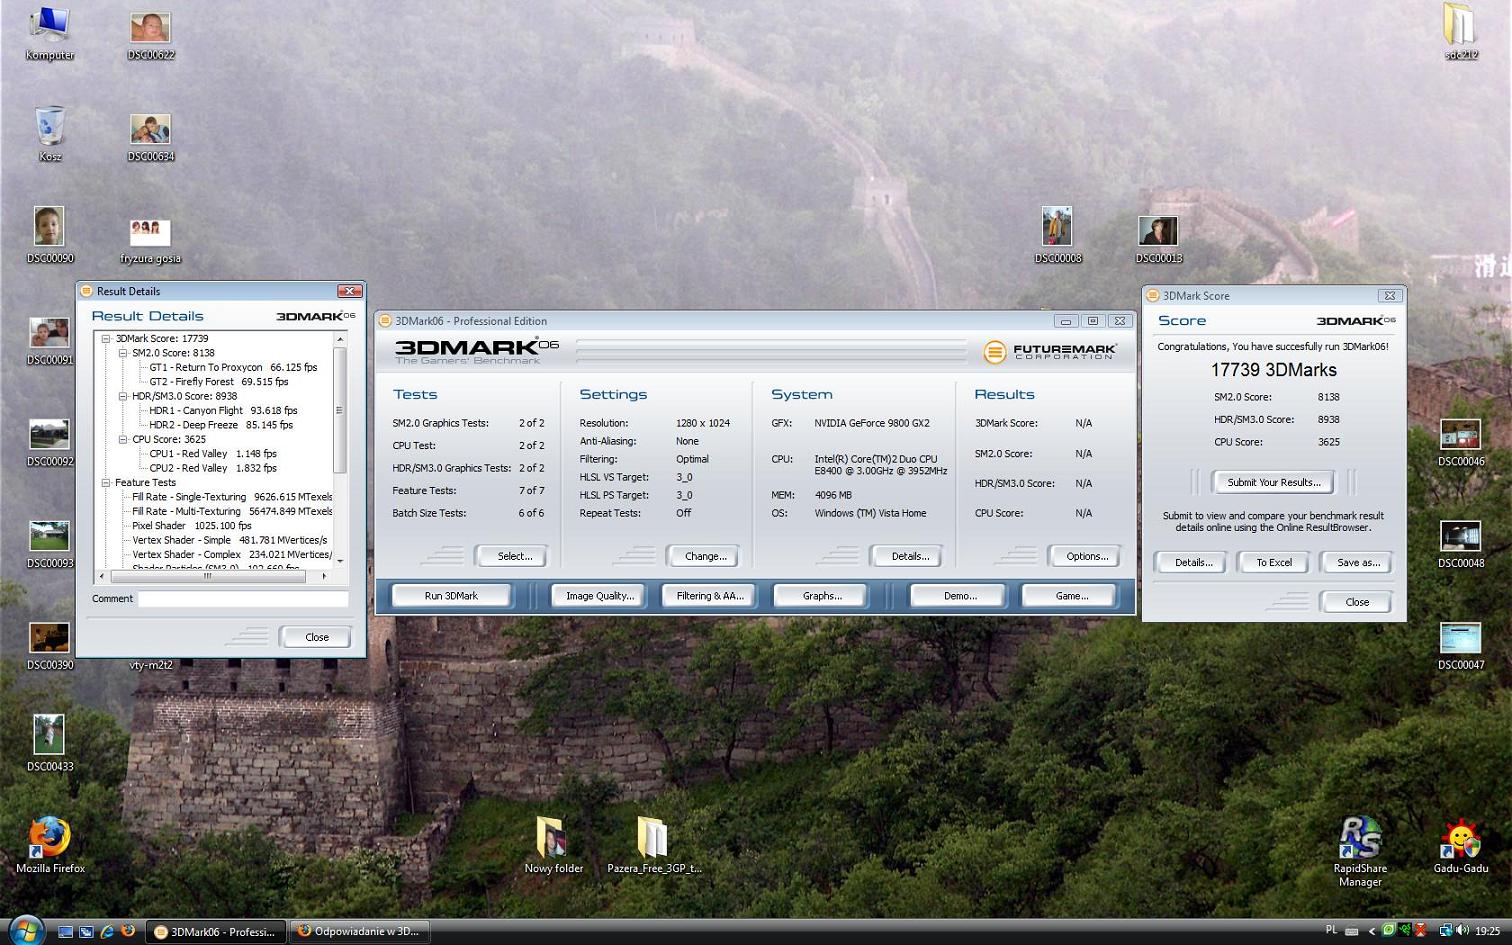Viewport: 1512px width, 945px height.
Task: Select the DSC00090 desktop photo
Action: (49, 235)
